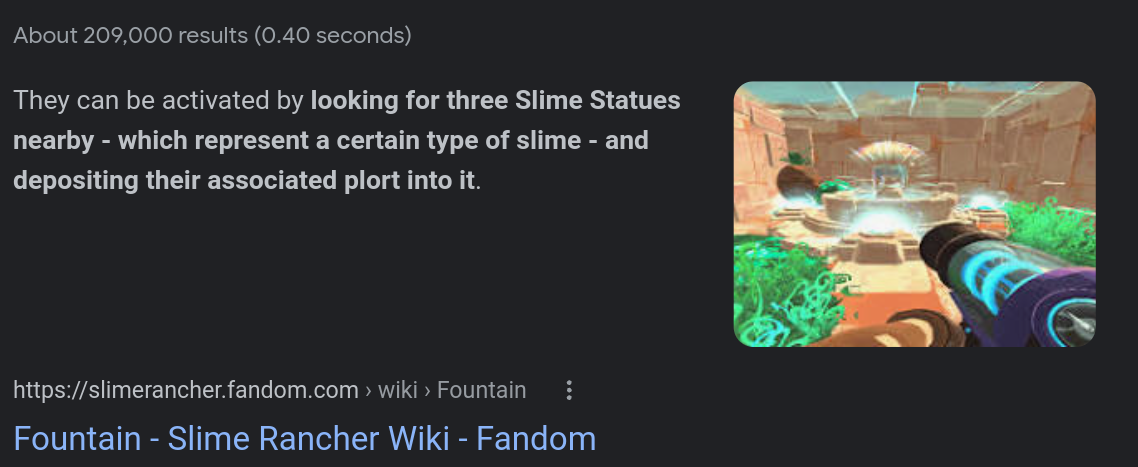Click the Fountain - Slime Rancher Wiki link
1138x467 pixels.
304,438
